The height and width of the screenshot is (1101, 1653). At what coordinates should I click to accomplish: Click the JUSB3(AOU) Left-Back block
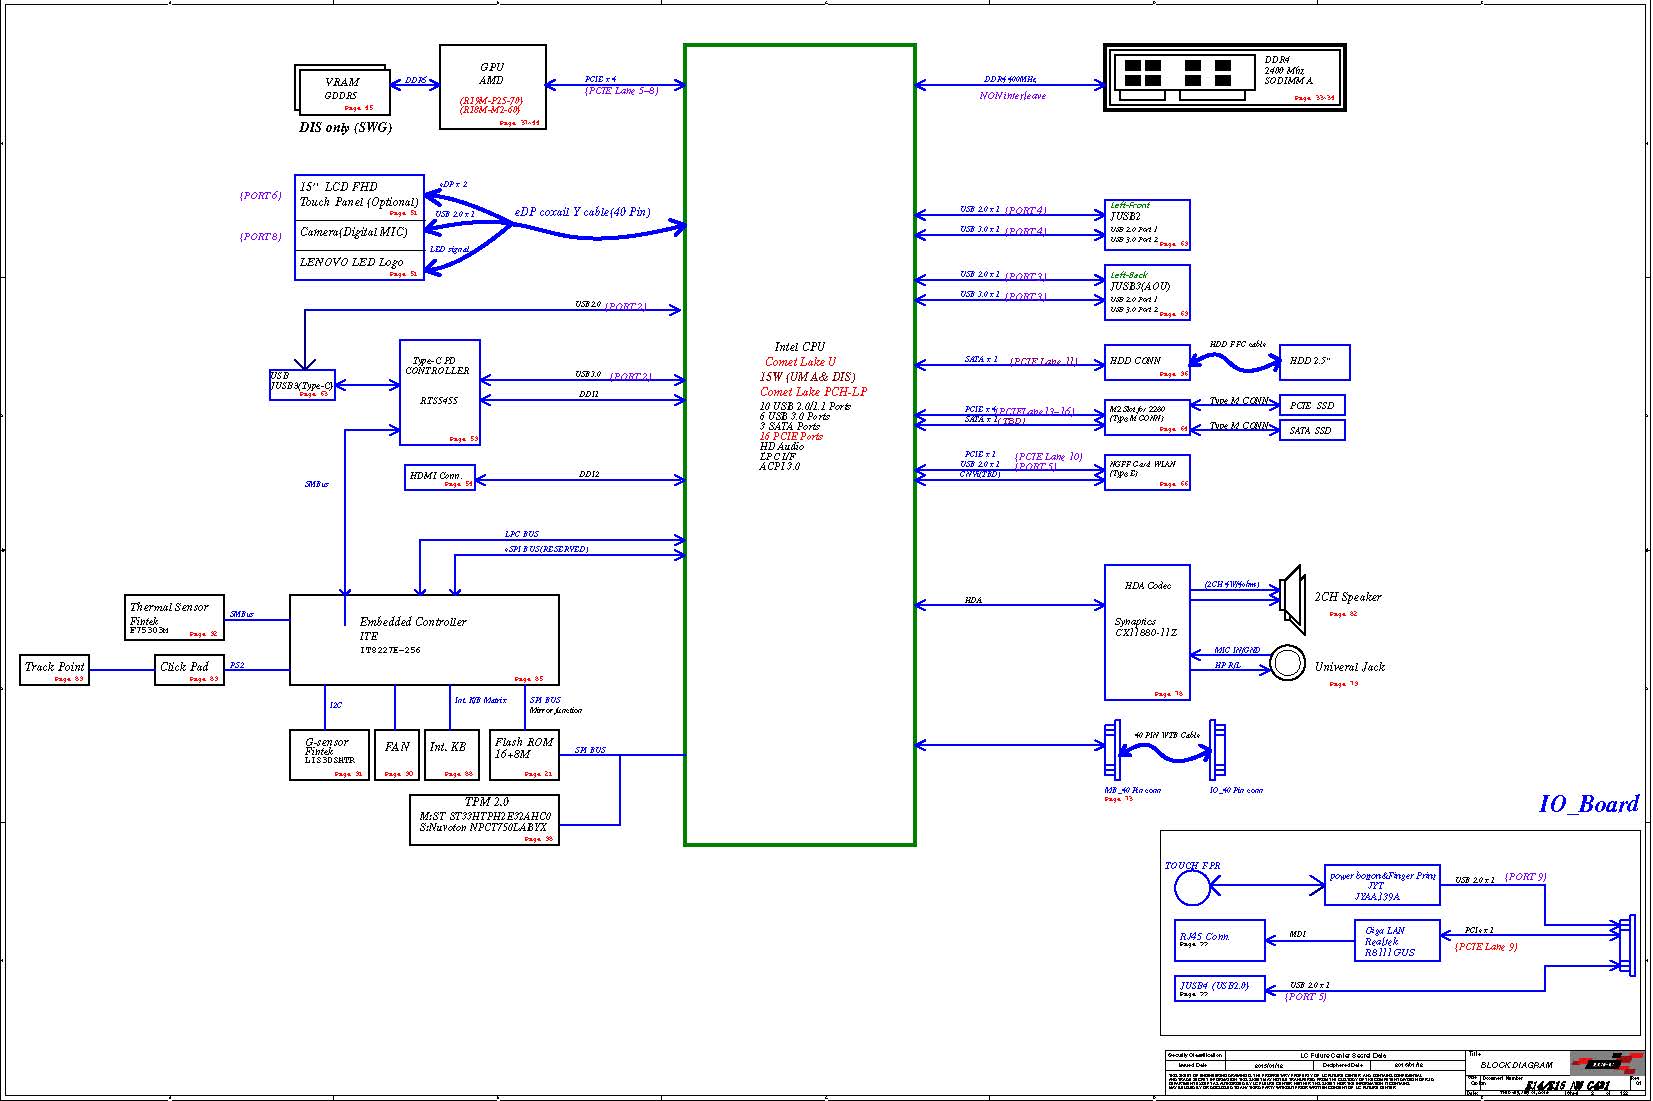click(1147, 292)
